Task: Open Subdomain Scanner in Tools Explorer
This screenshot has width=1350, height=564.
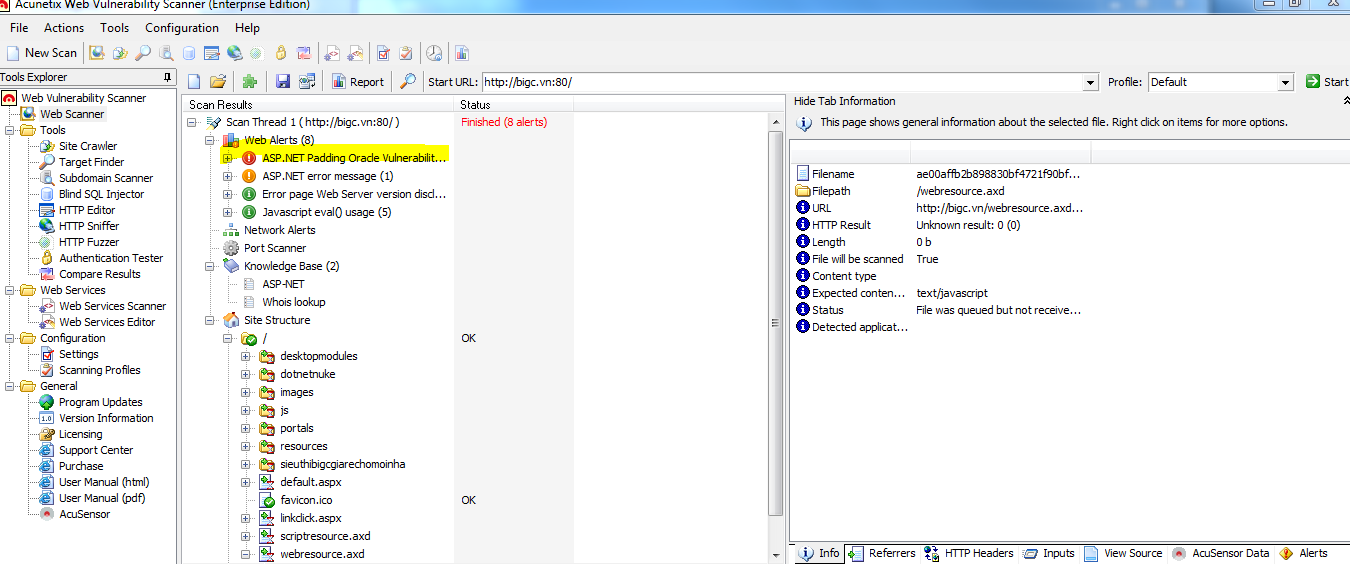Action: pyautogui.click(x=106, y=178)
